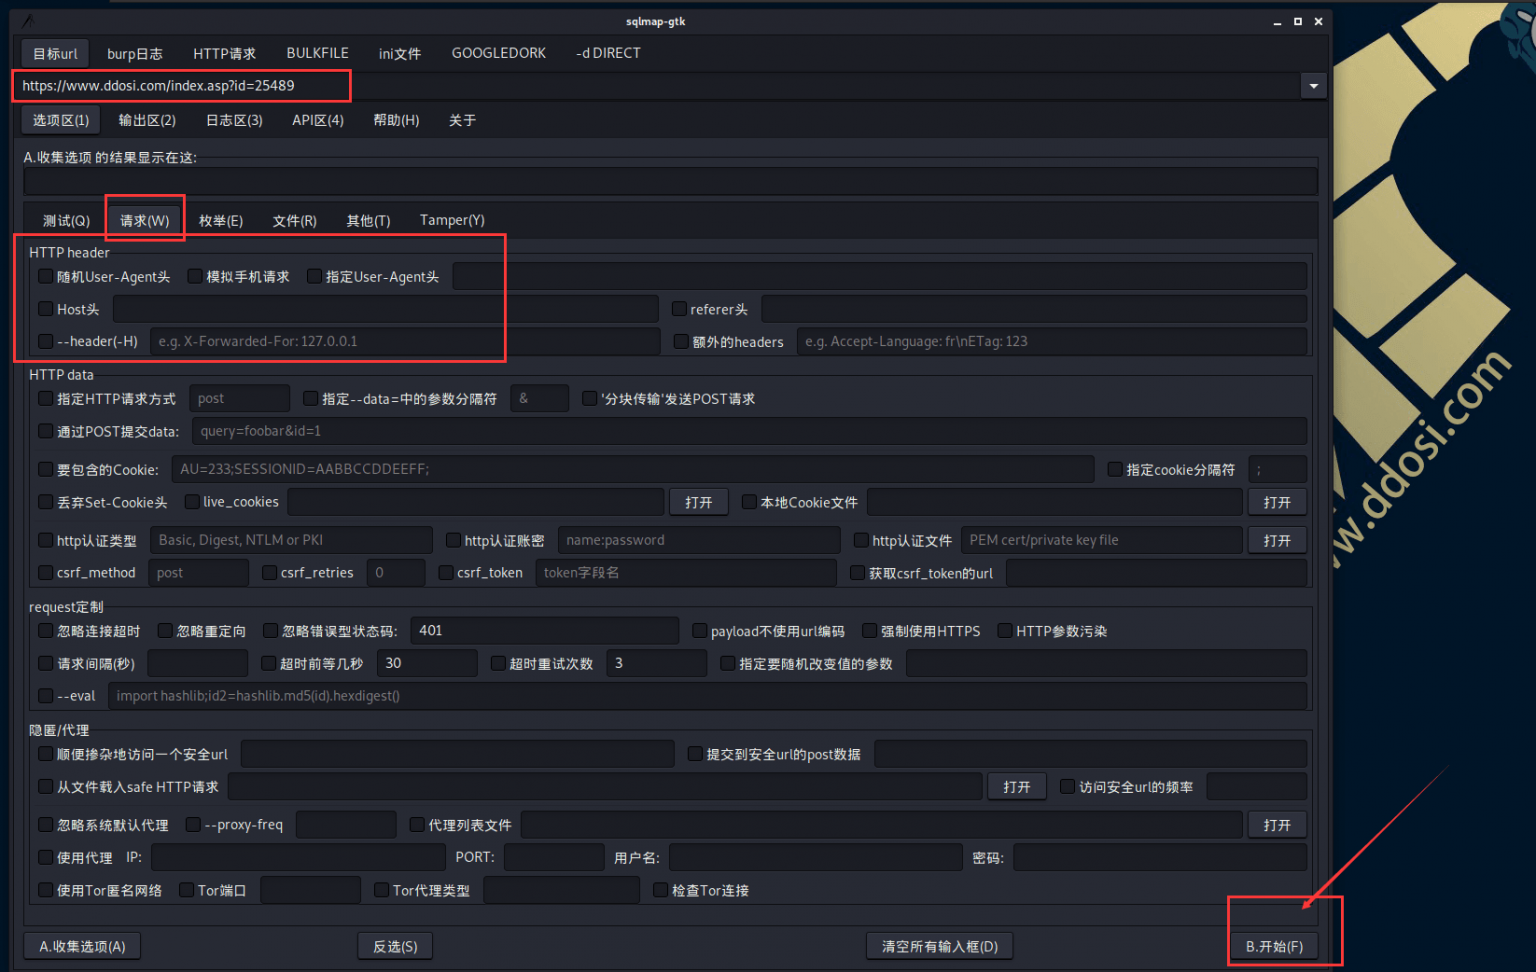Viewport: 1536px width, 972px height.
Task: Switch to the 请求(W) sub-tab
Action: pyautogui.click(x=144, y=220)
